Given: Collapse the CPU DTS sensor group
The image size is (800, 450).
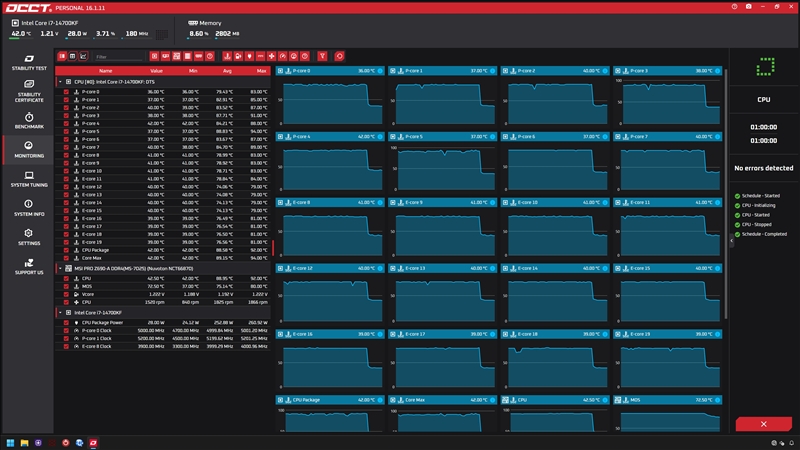Looking at the screenshot, I should point(60,82).
